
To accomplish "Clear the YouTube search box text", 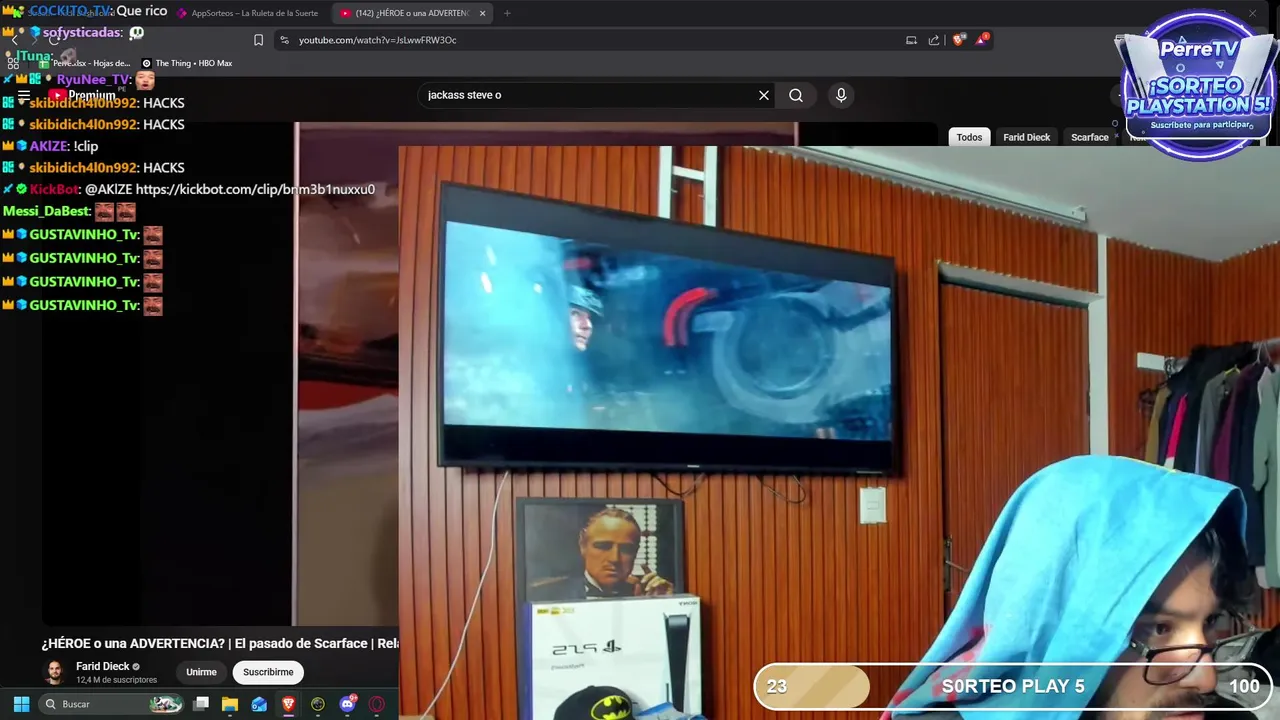I will click(764, 95).
